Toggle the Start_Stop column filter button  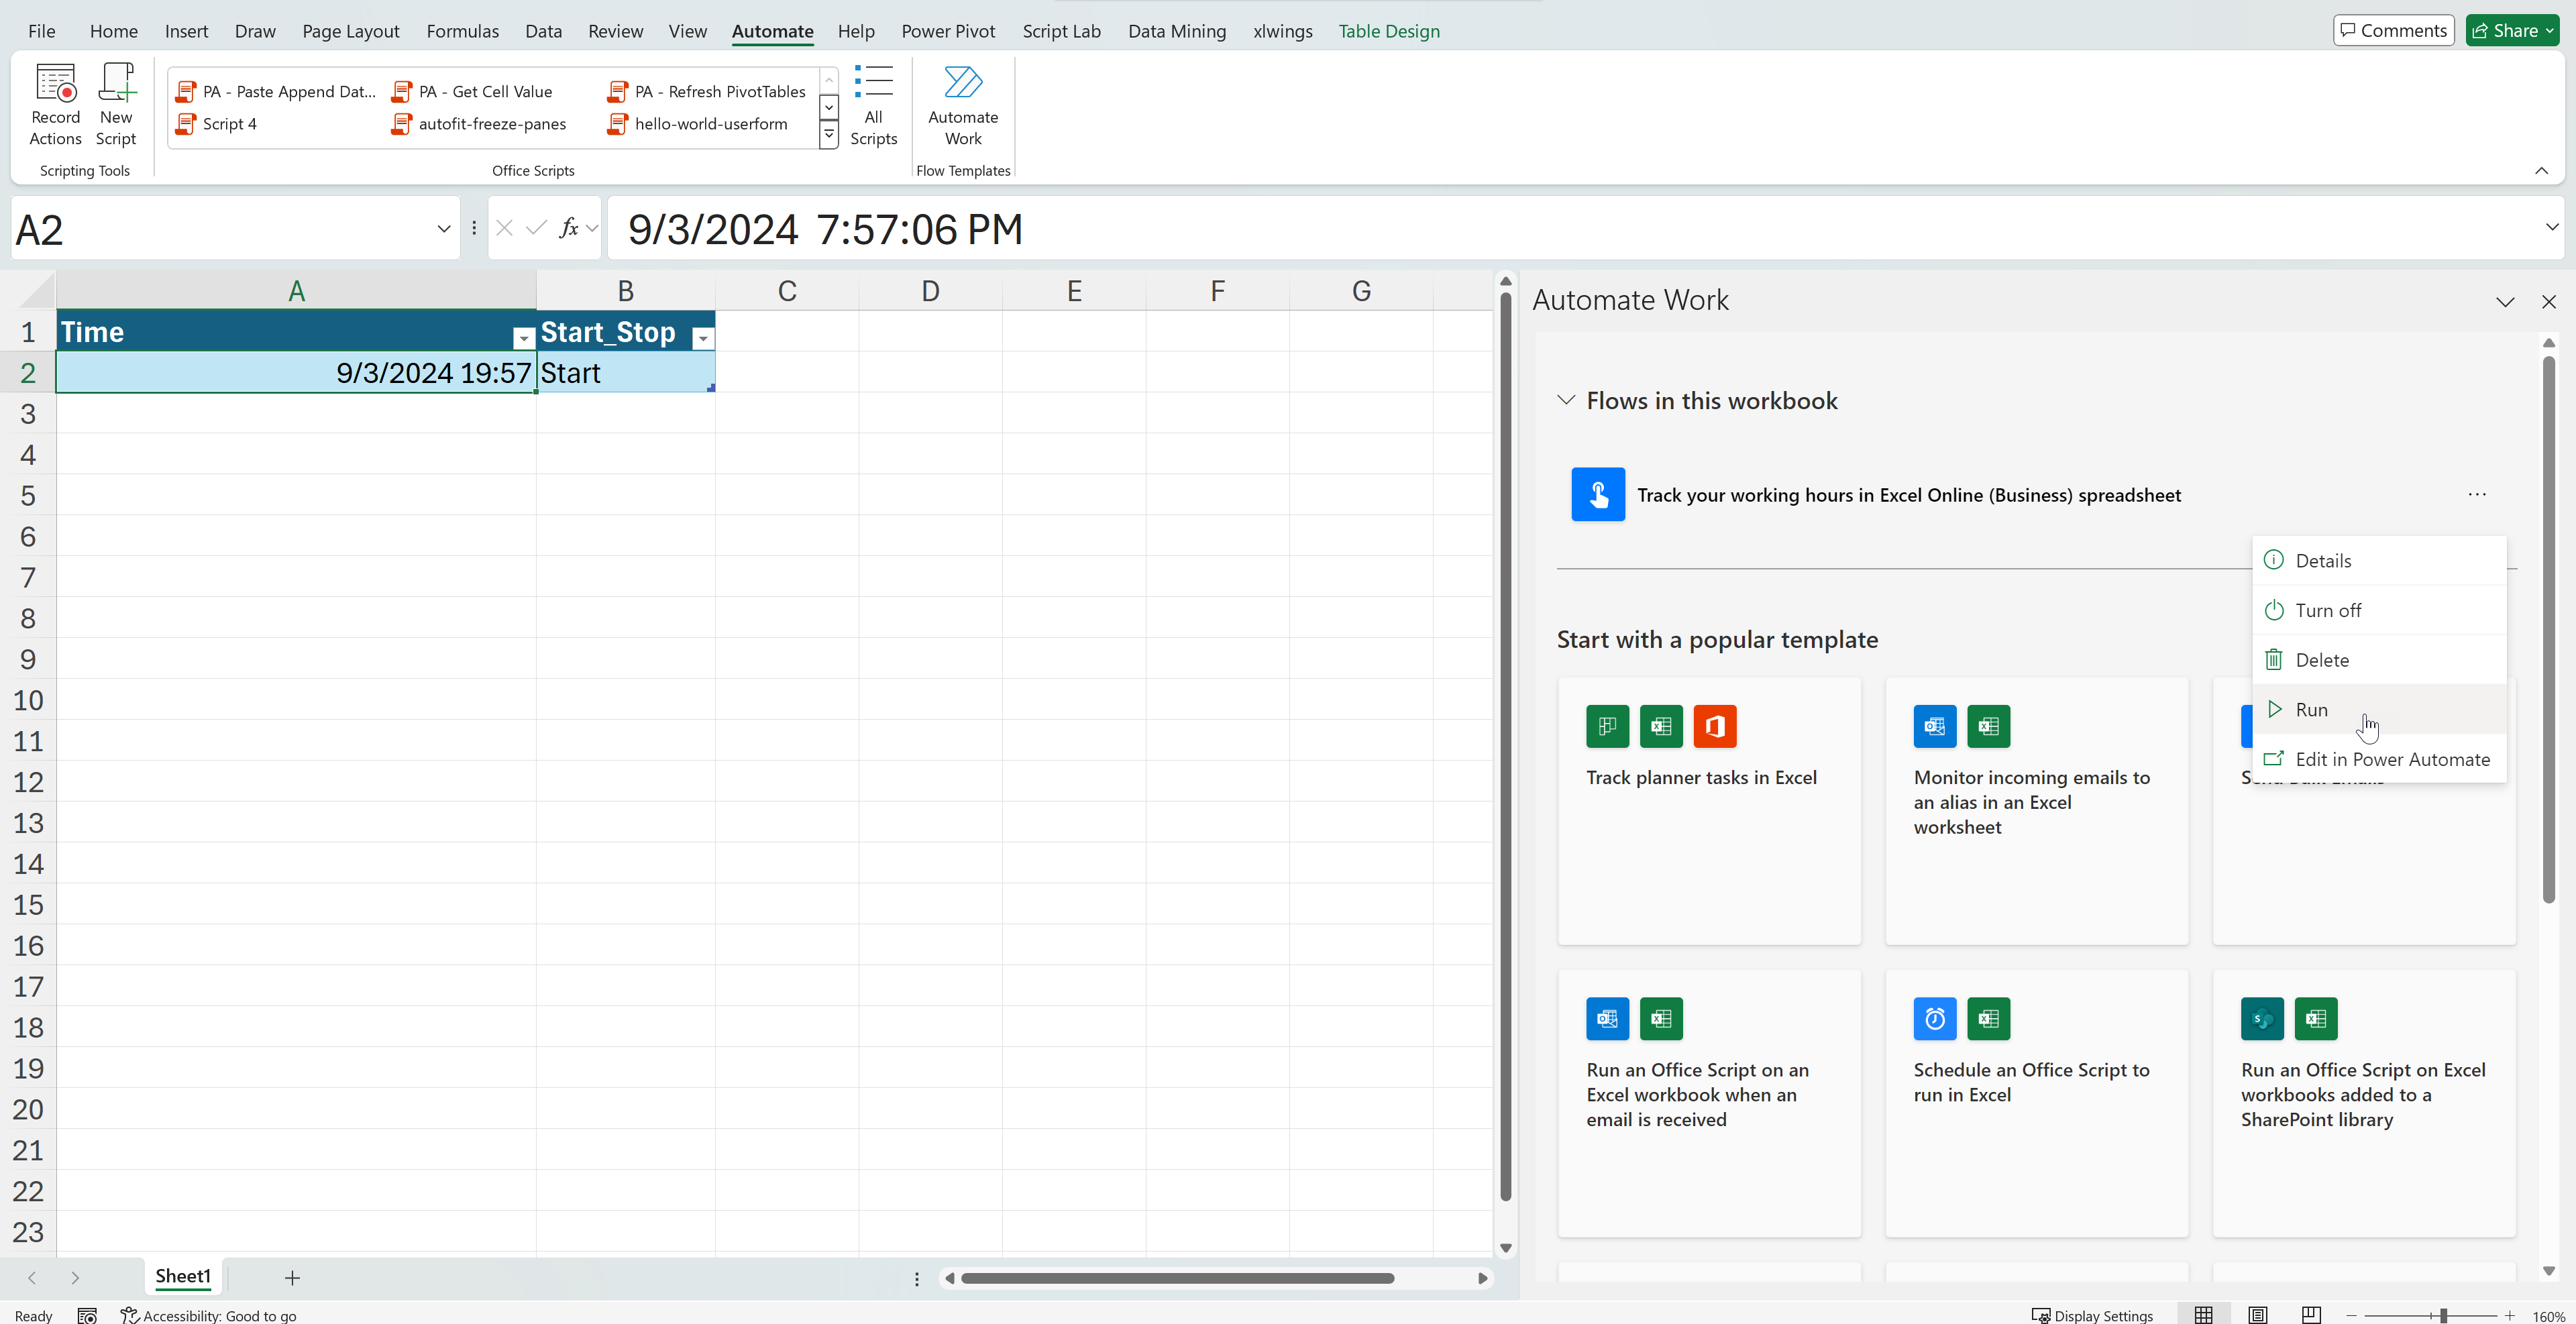point(703,338)
